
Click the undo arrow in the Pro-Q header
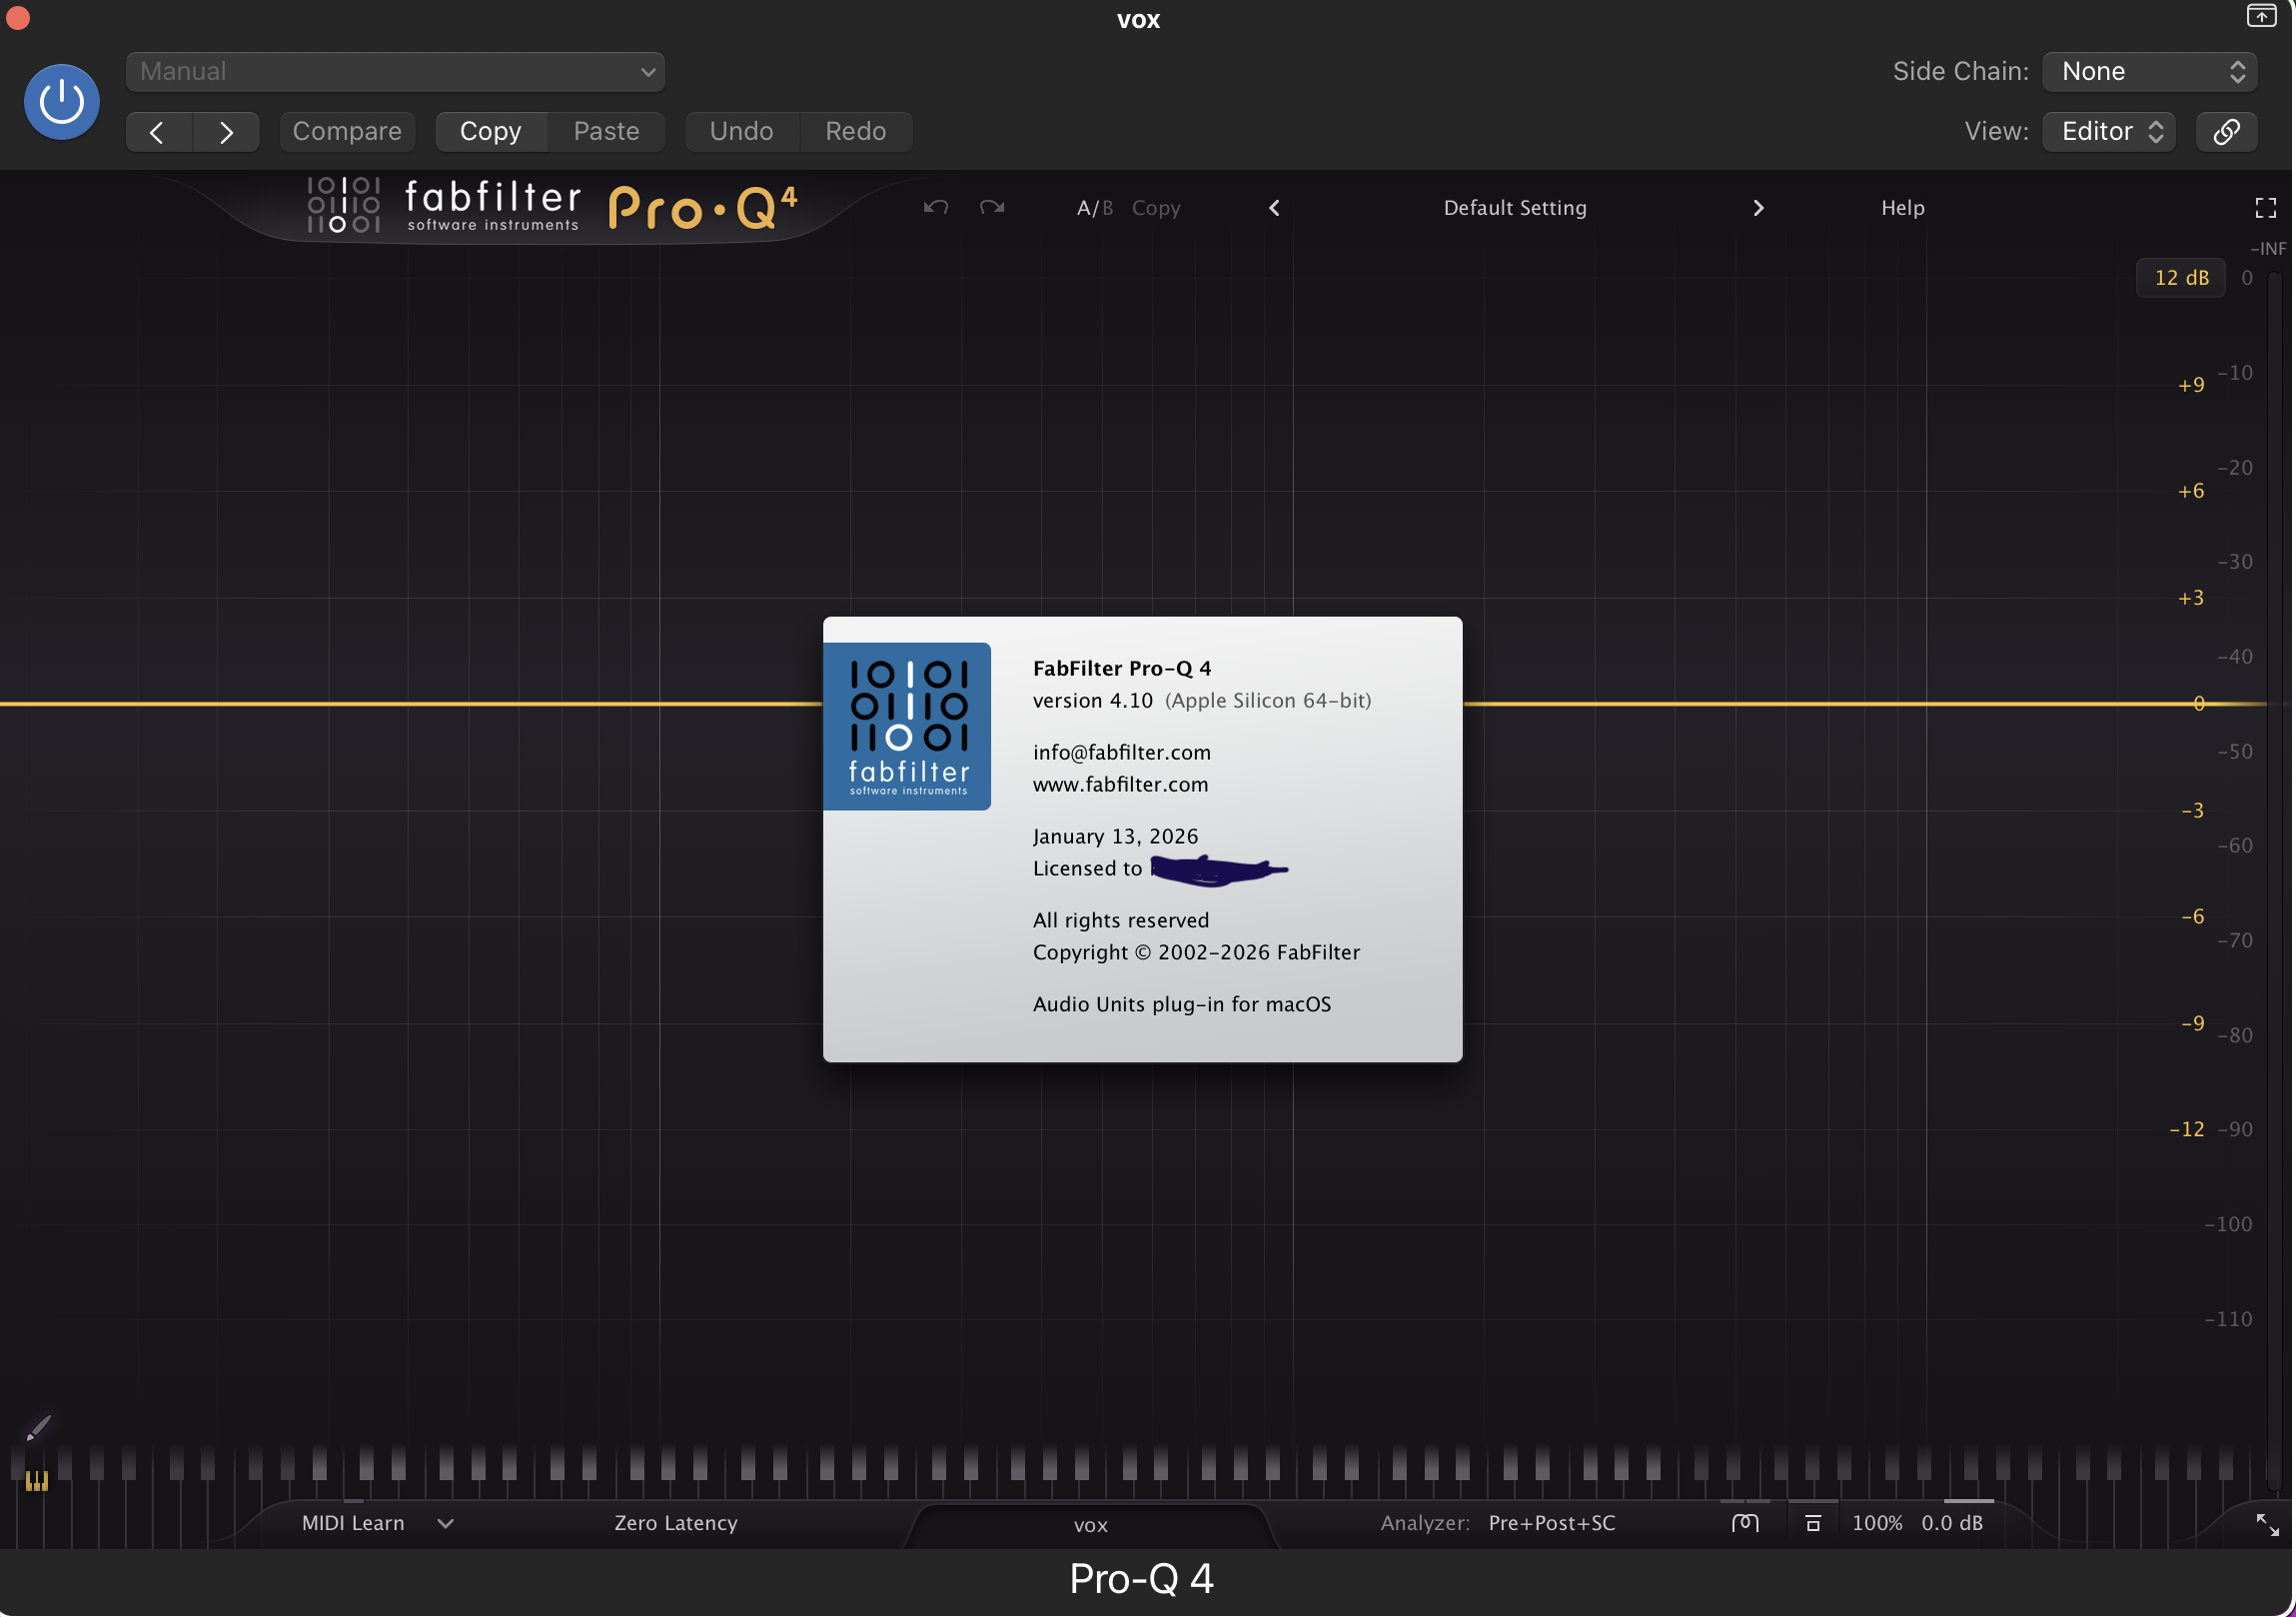[934, 207]
